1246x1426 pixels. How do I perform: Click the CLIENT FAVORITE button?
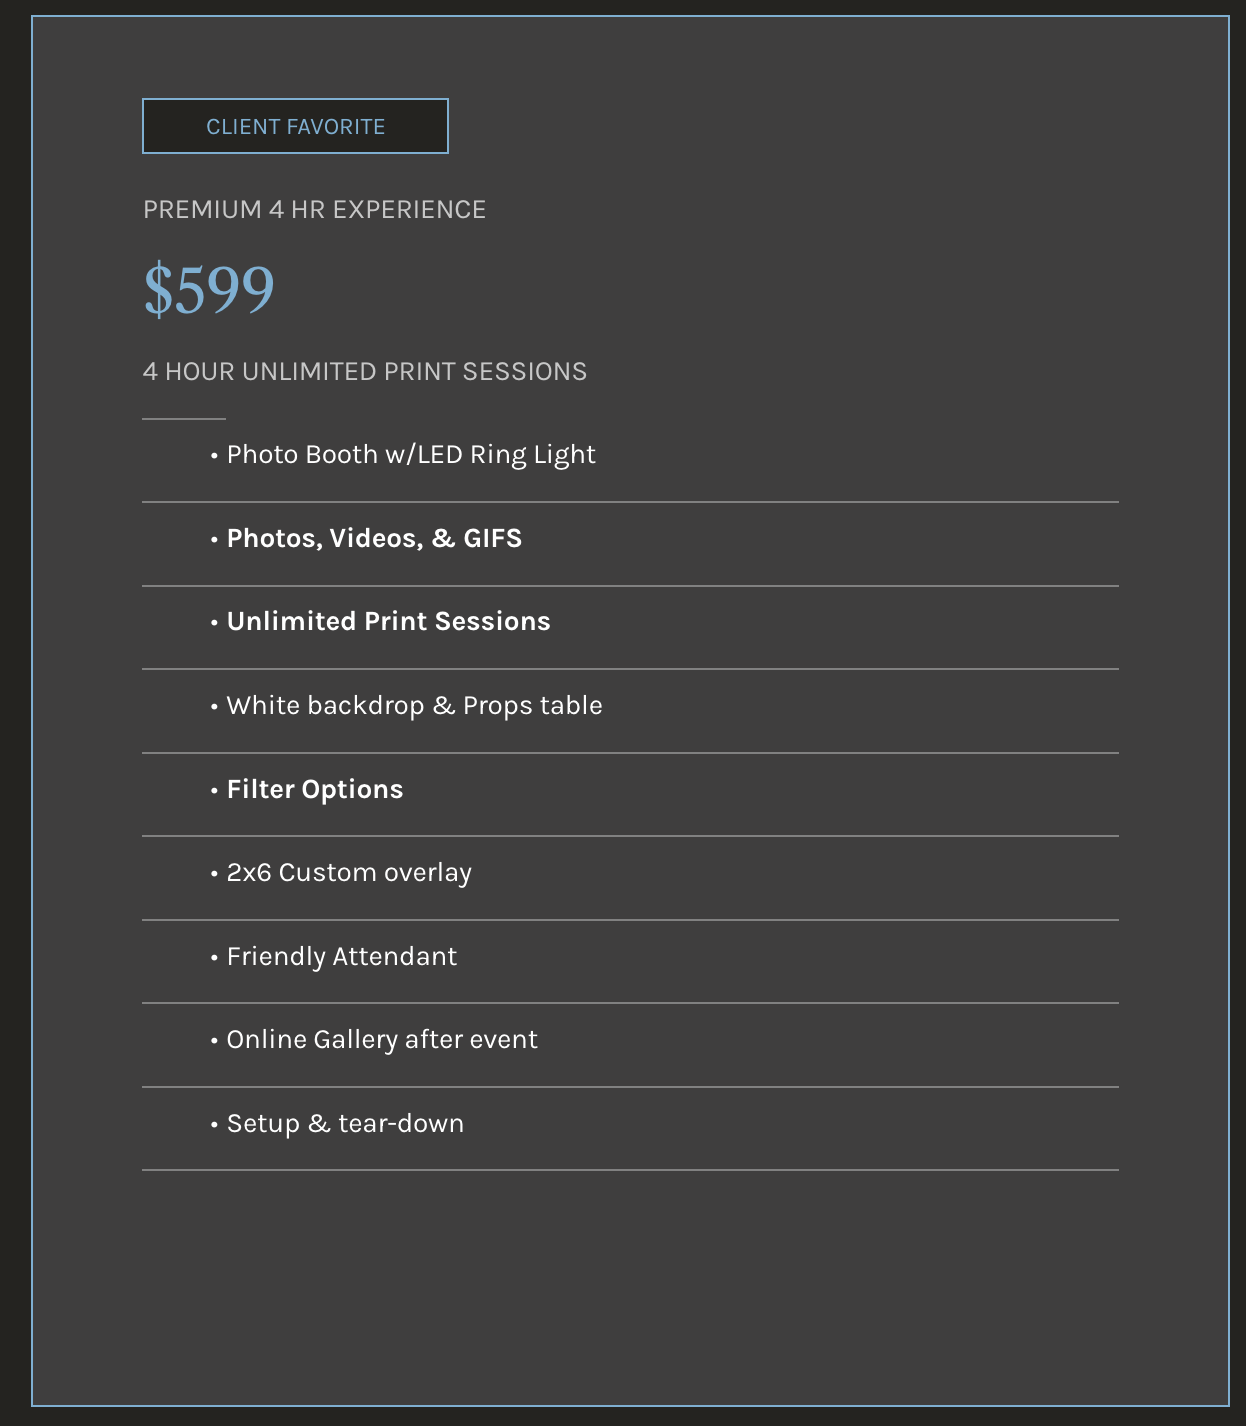(x=295, y=126)
